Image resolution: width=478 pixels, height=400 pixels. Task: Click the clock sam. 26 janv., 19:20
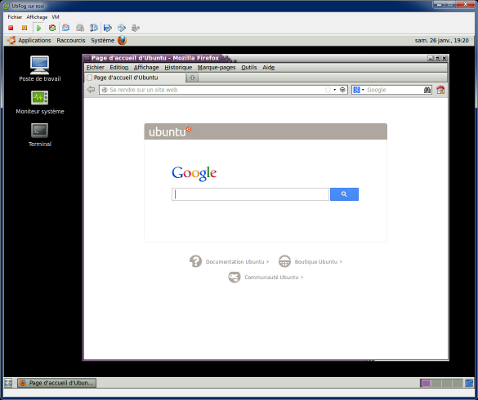click(442, 40)
